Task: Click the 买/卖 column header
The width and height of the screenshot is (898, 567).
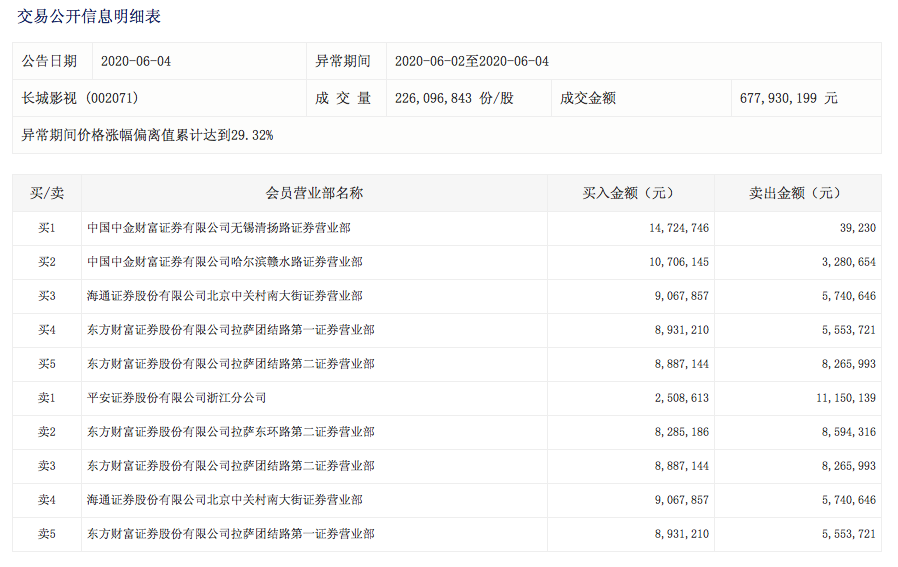Action: (47, 193)
